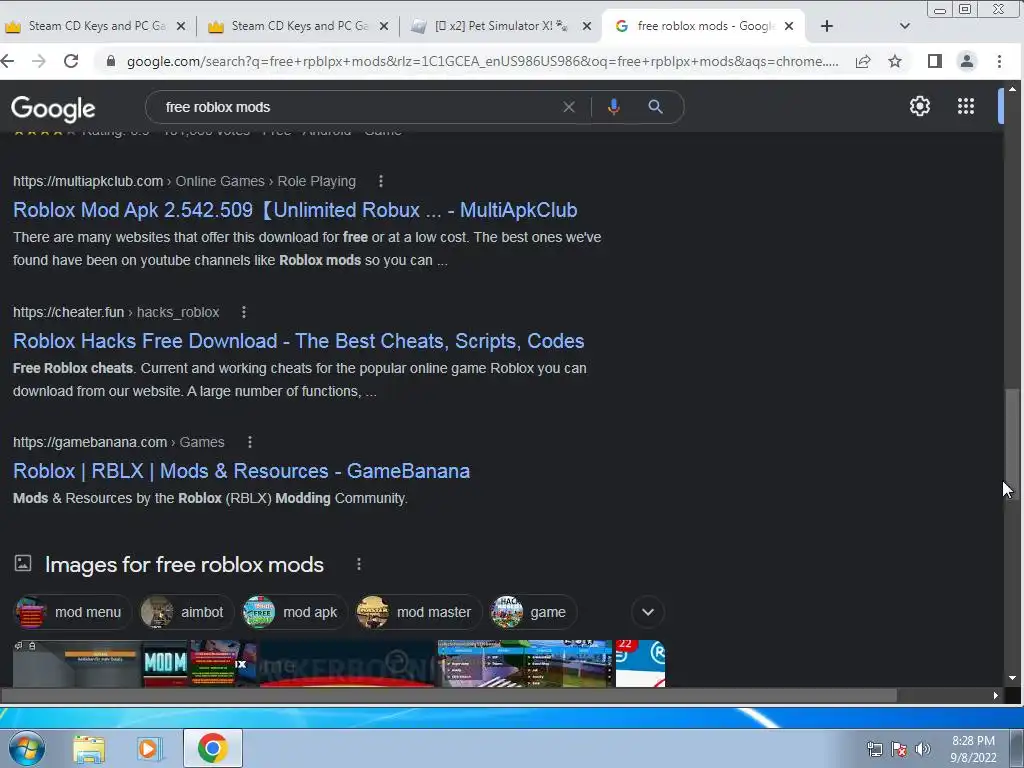Select the mod master image chip

tap(418, 612)
